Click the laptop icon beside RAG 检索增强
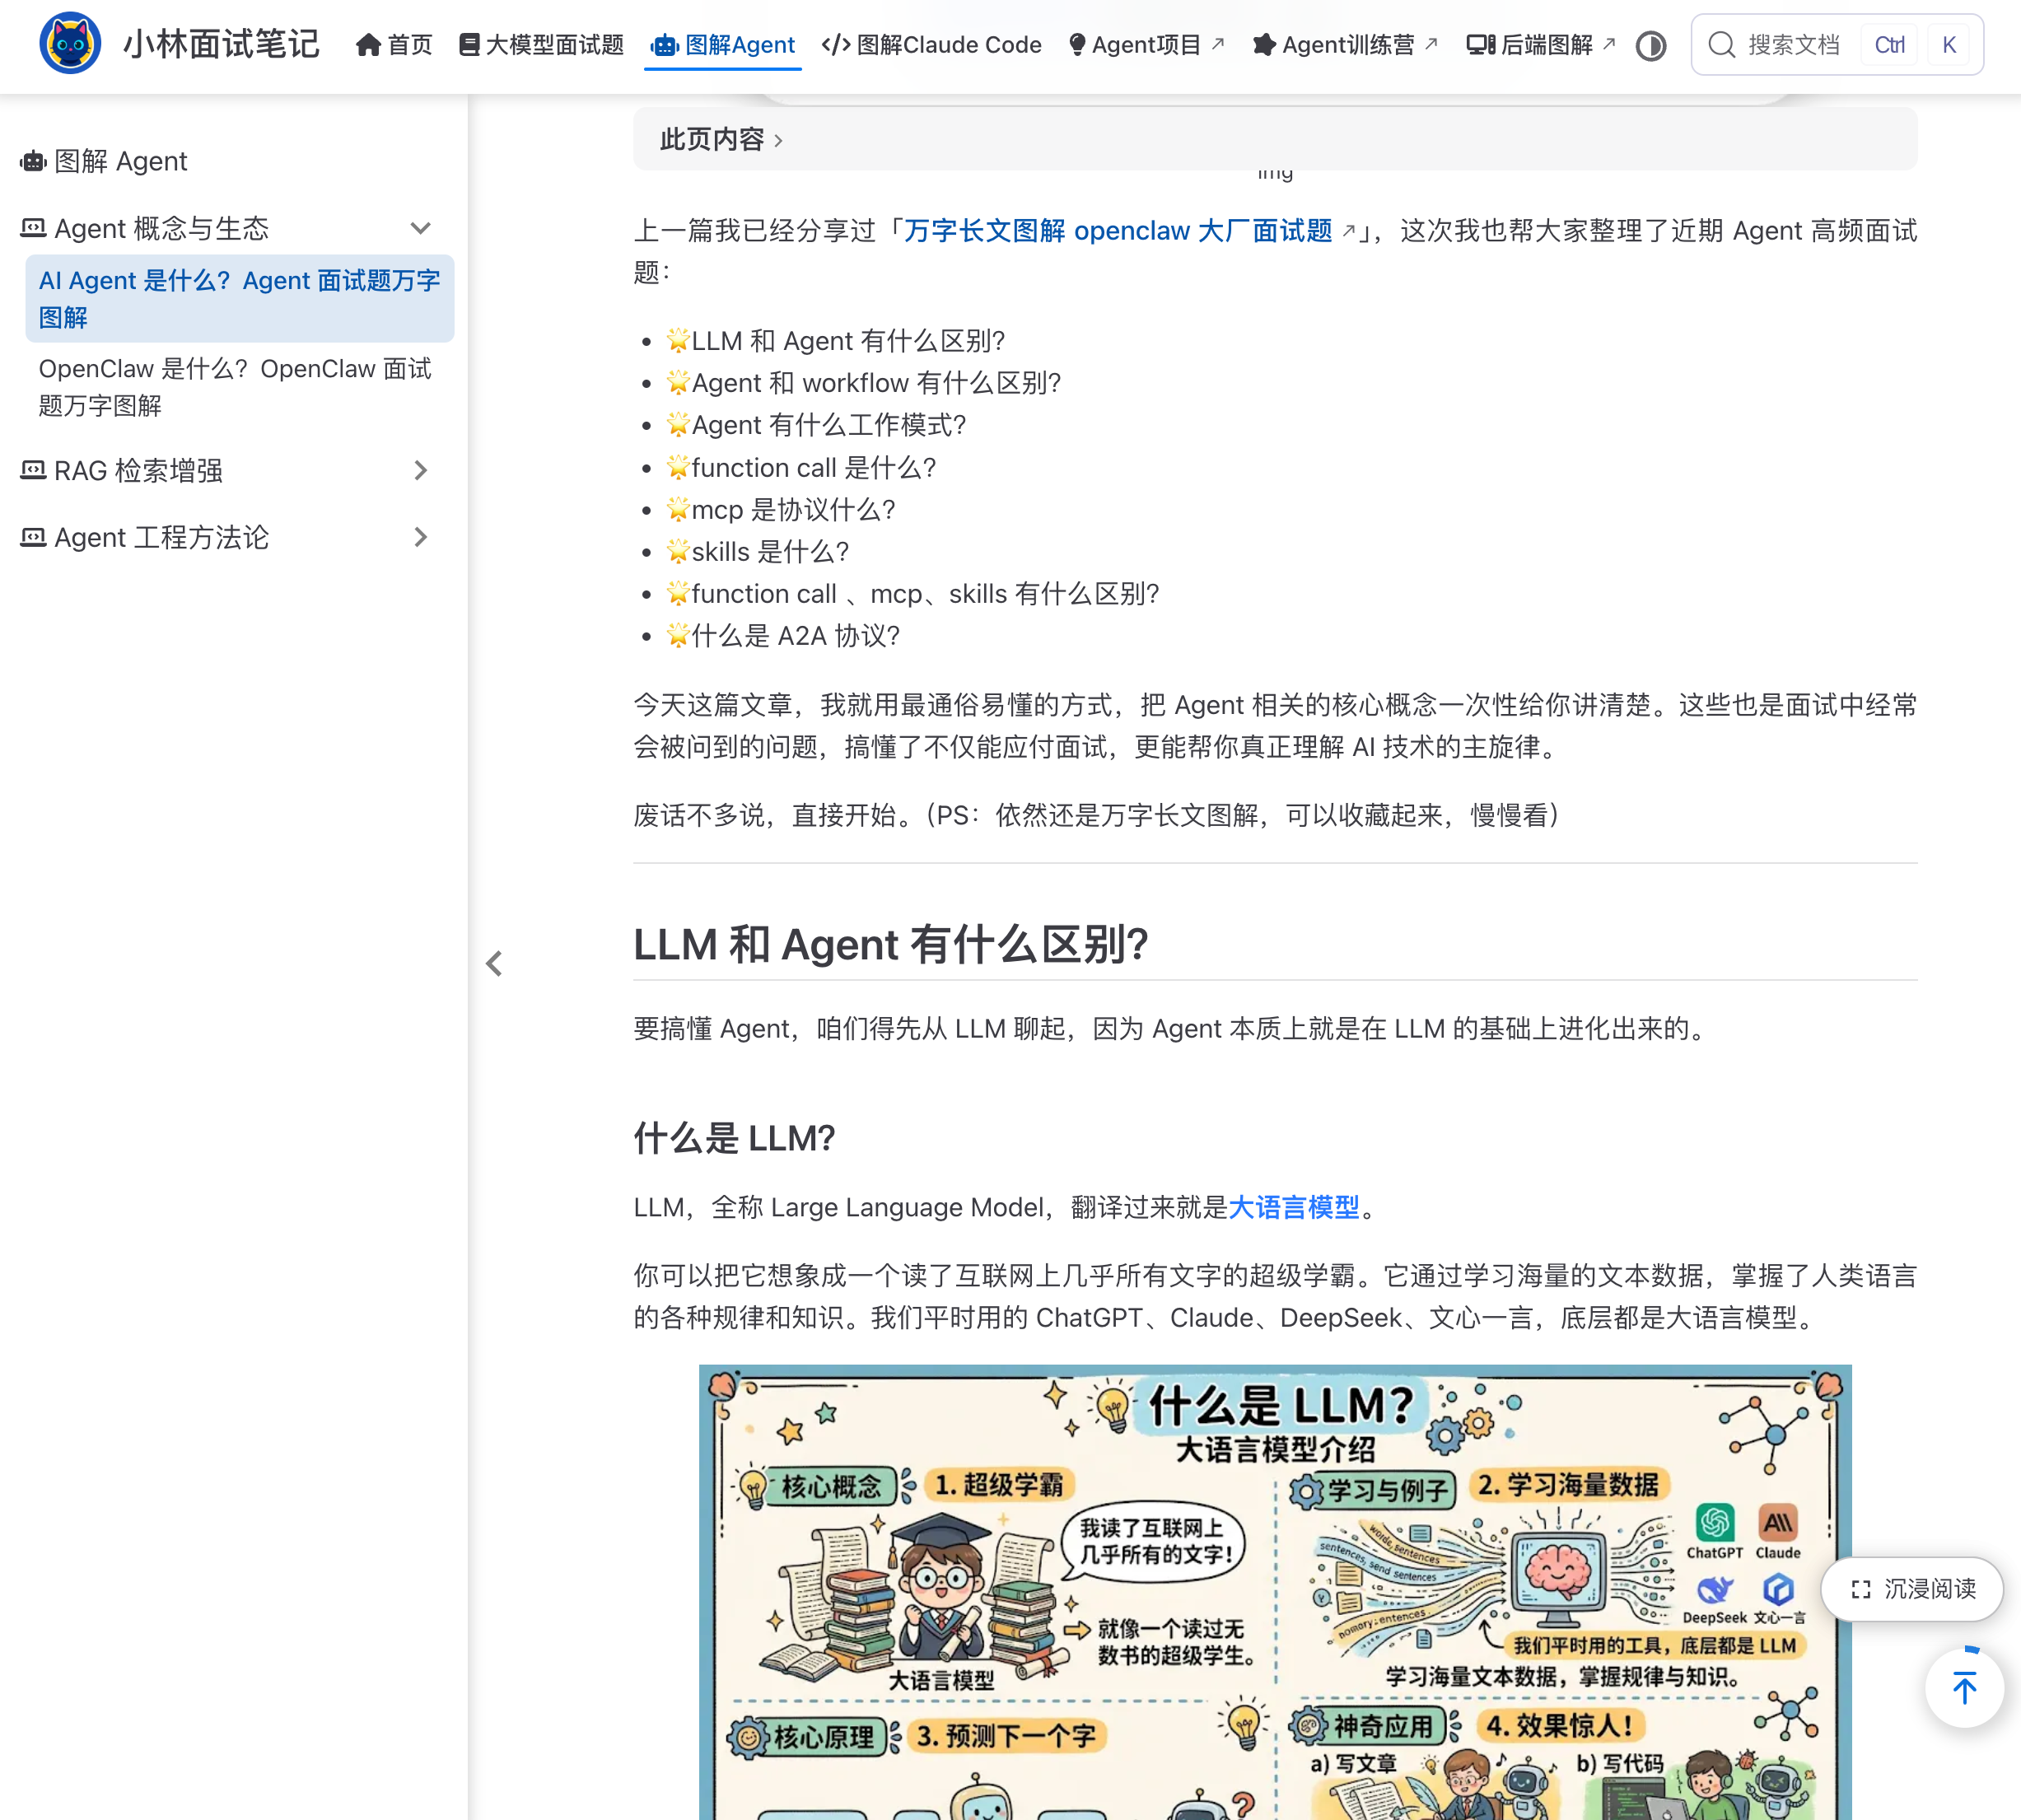Screen dimensions: 2021x1820 point(33,470)
